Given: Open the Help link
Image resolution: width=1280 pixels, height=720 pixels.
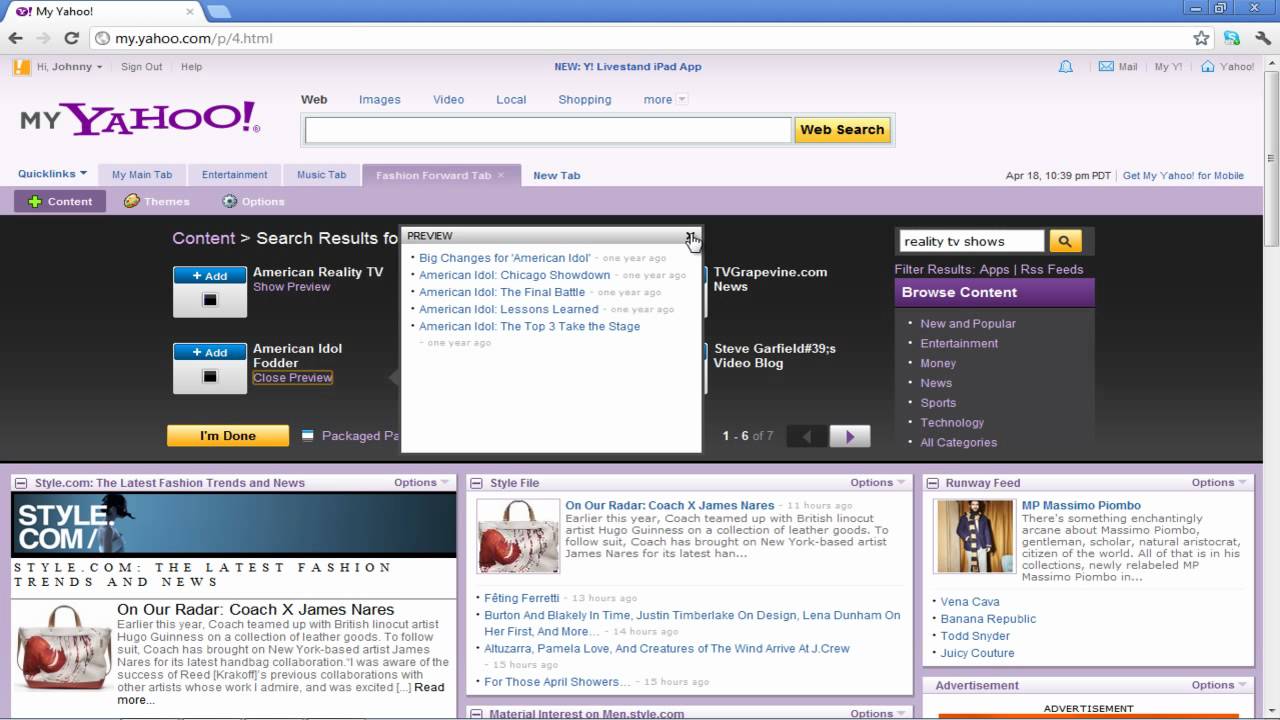Looking at the screenshot, I should coord(191,67).
